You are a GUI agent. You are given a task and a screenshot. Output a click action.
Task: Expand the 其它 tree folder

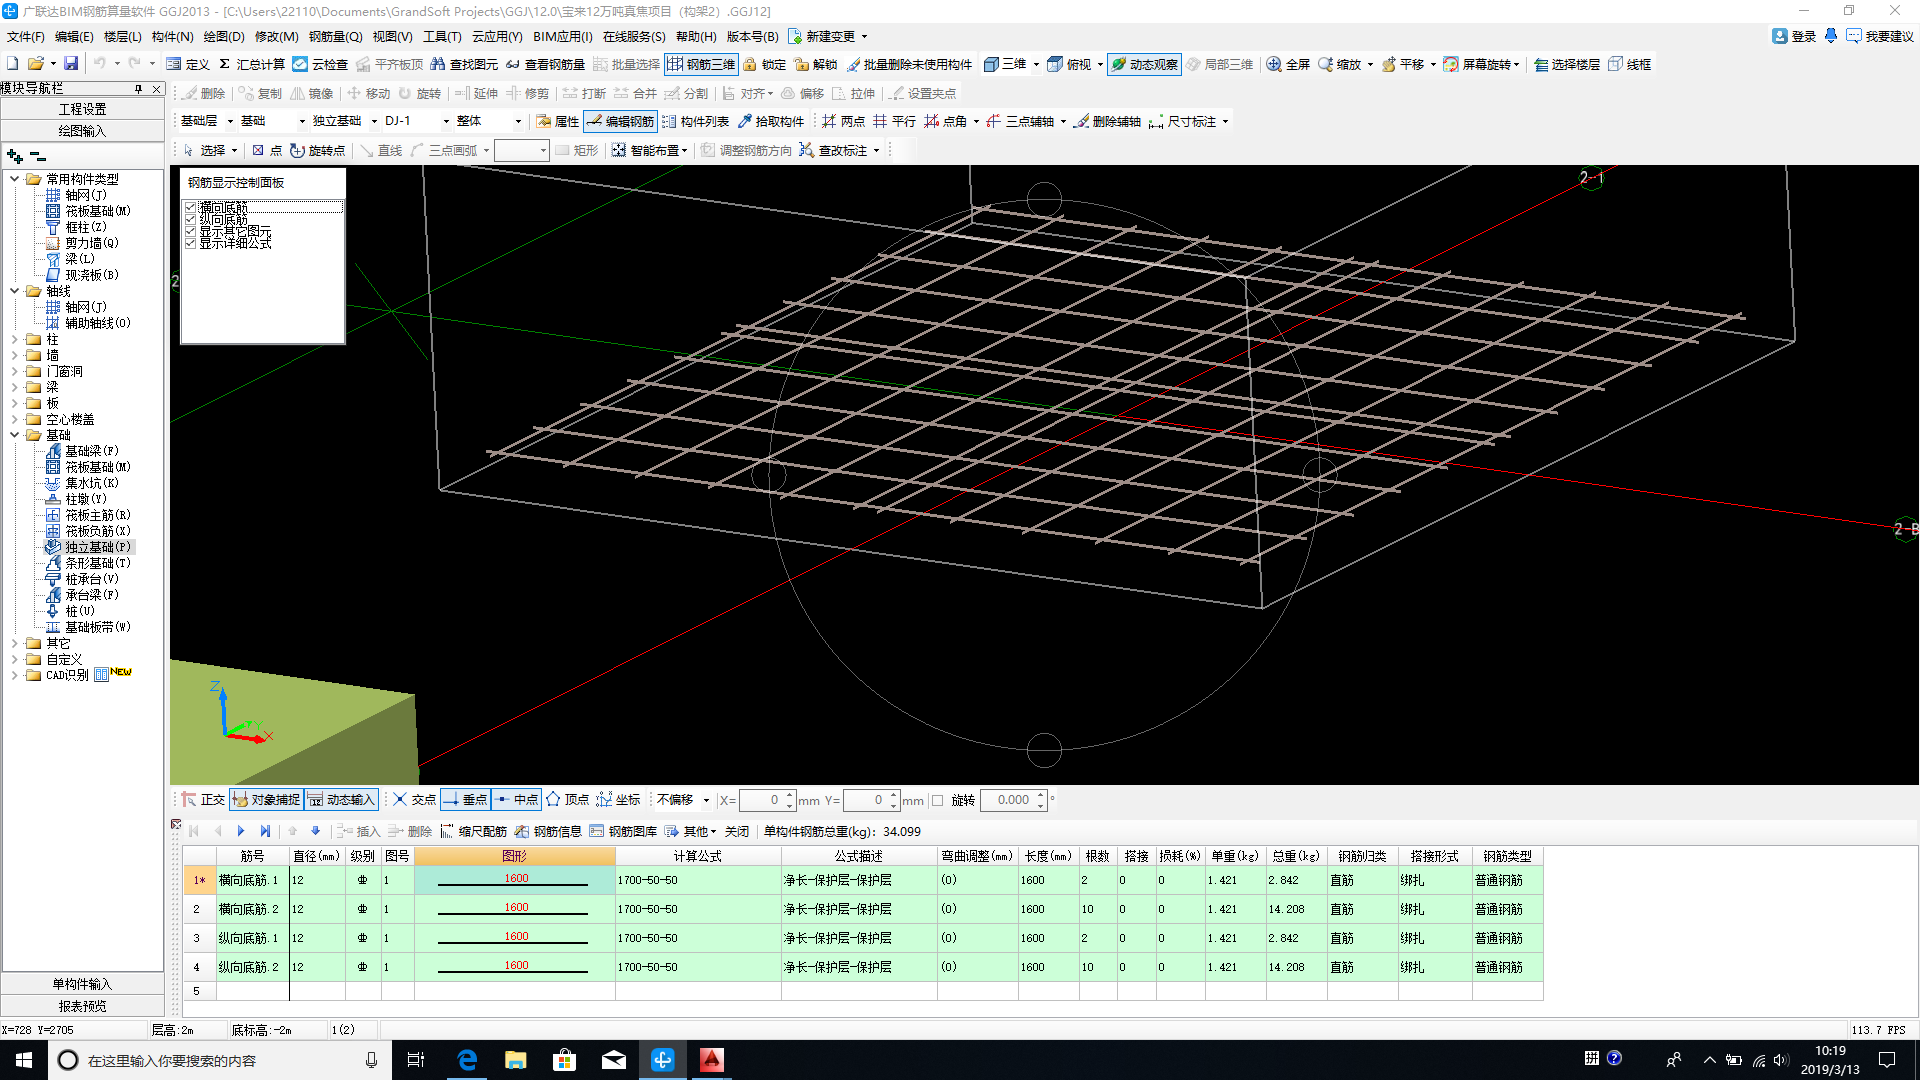(x=14, y=643)
